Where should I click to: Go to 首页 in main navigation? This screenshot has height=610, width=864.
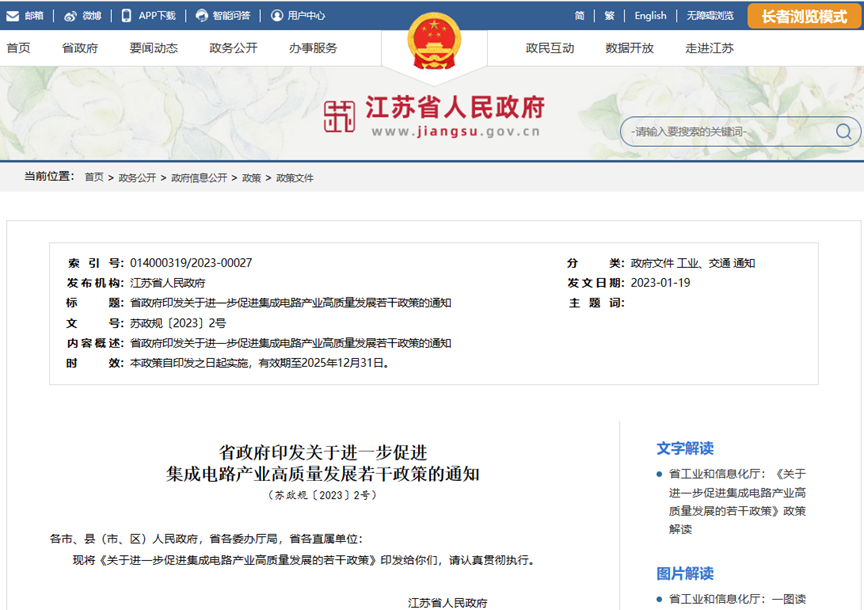tap(18, 48)
